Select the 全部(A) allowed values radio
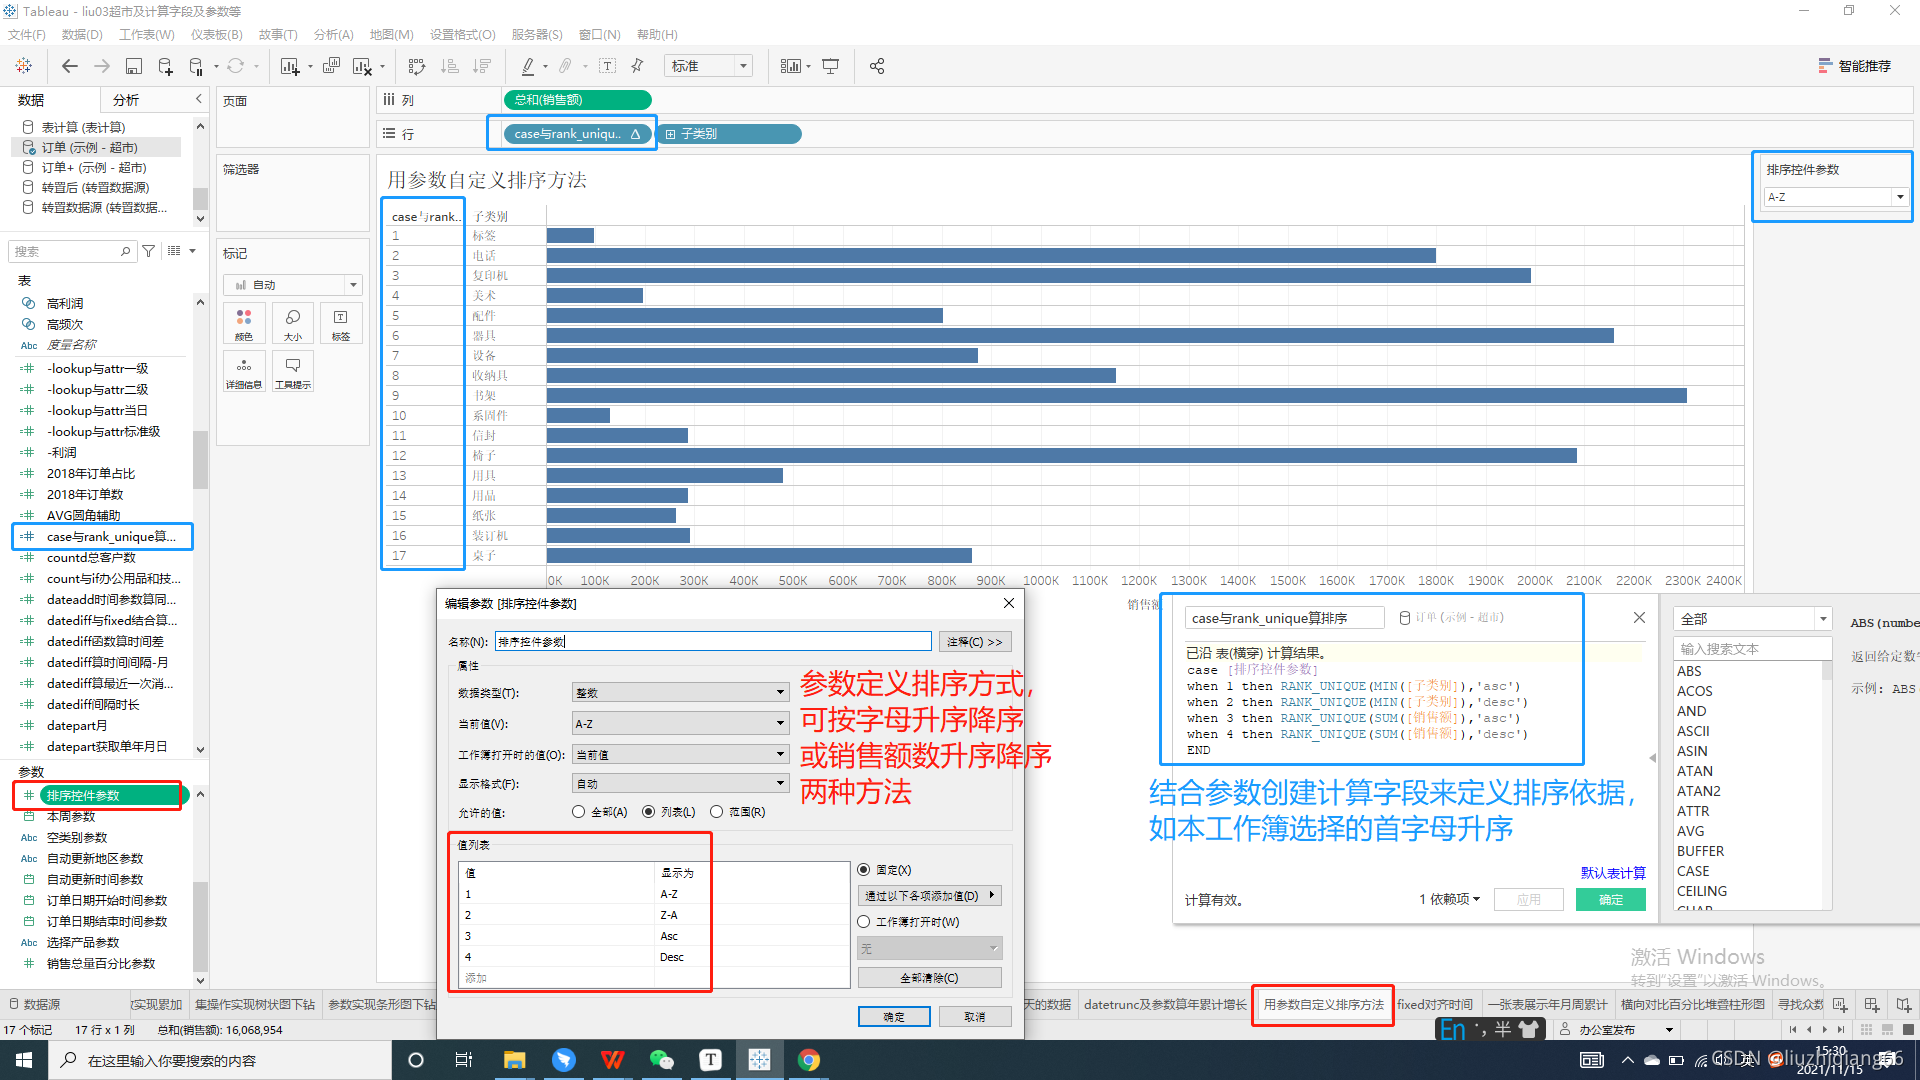 pyautogui.click(x=578, y=812)
